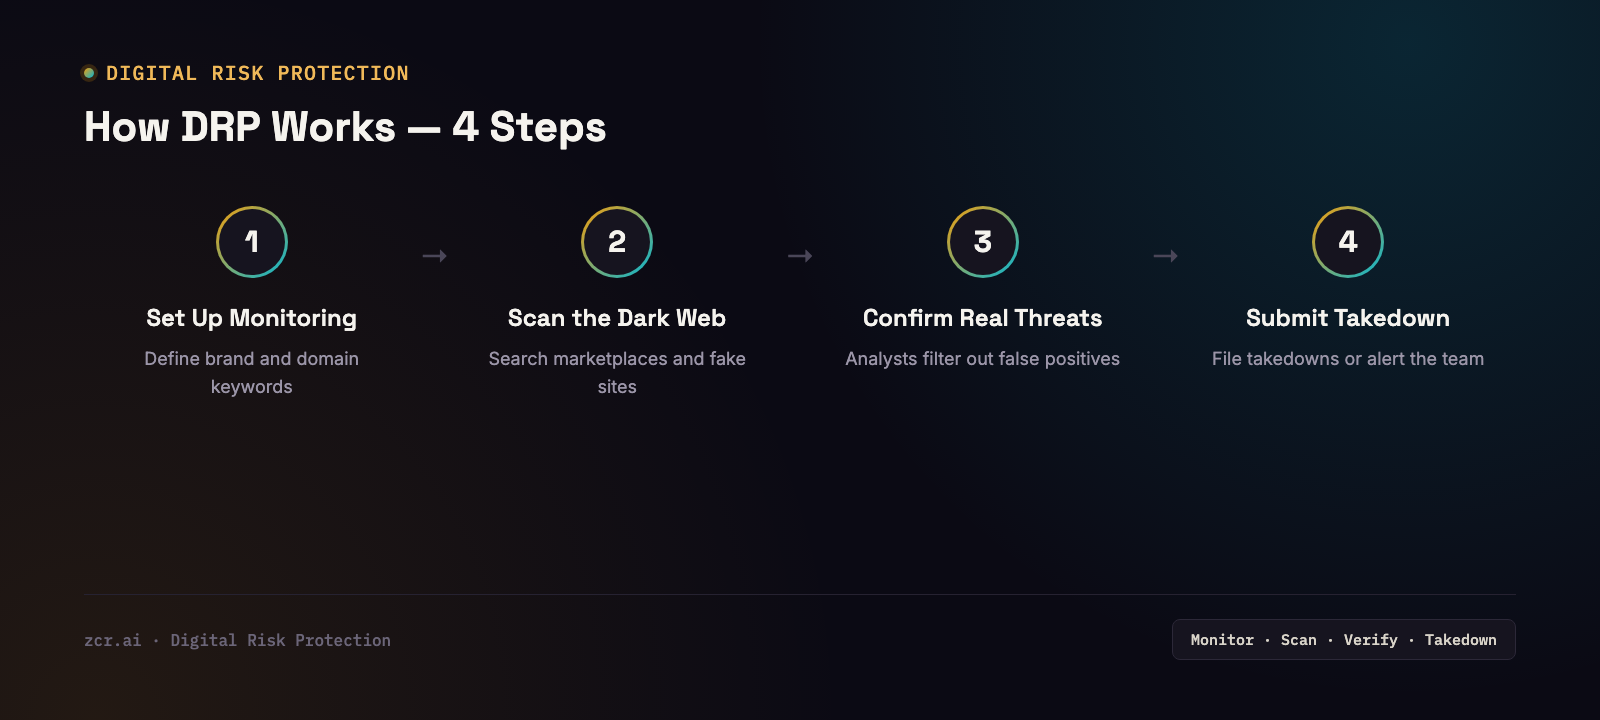Click the 'Monitor · Scan · Verify · Takedown' badge
1600x720 pixels.
pyautogui.click(x=1344, y=640)
